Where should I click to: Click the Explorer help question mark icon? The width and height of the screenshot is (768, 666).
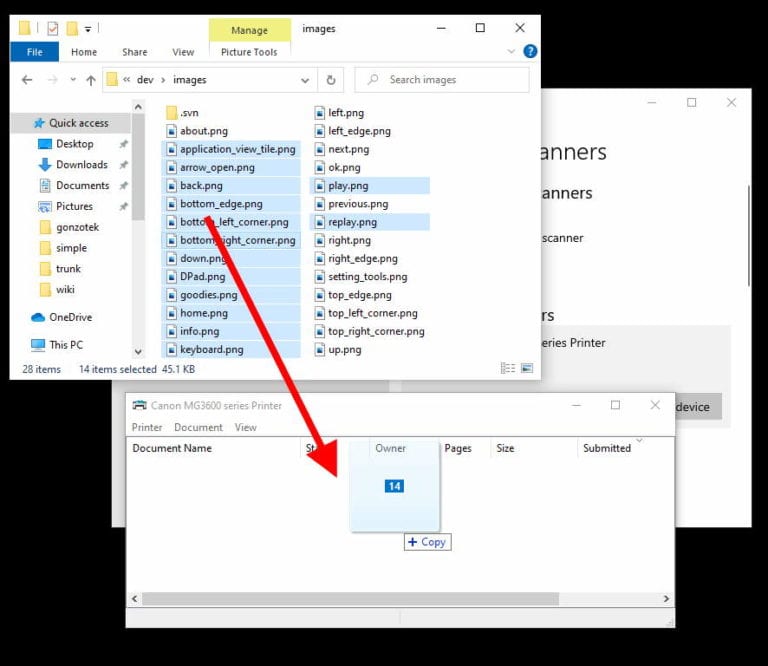pyautogui.click(x=530, y=51)
